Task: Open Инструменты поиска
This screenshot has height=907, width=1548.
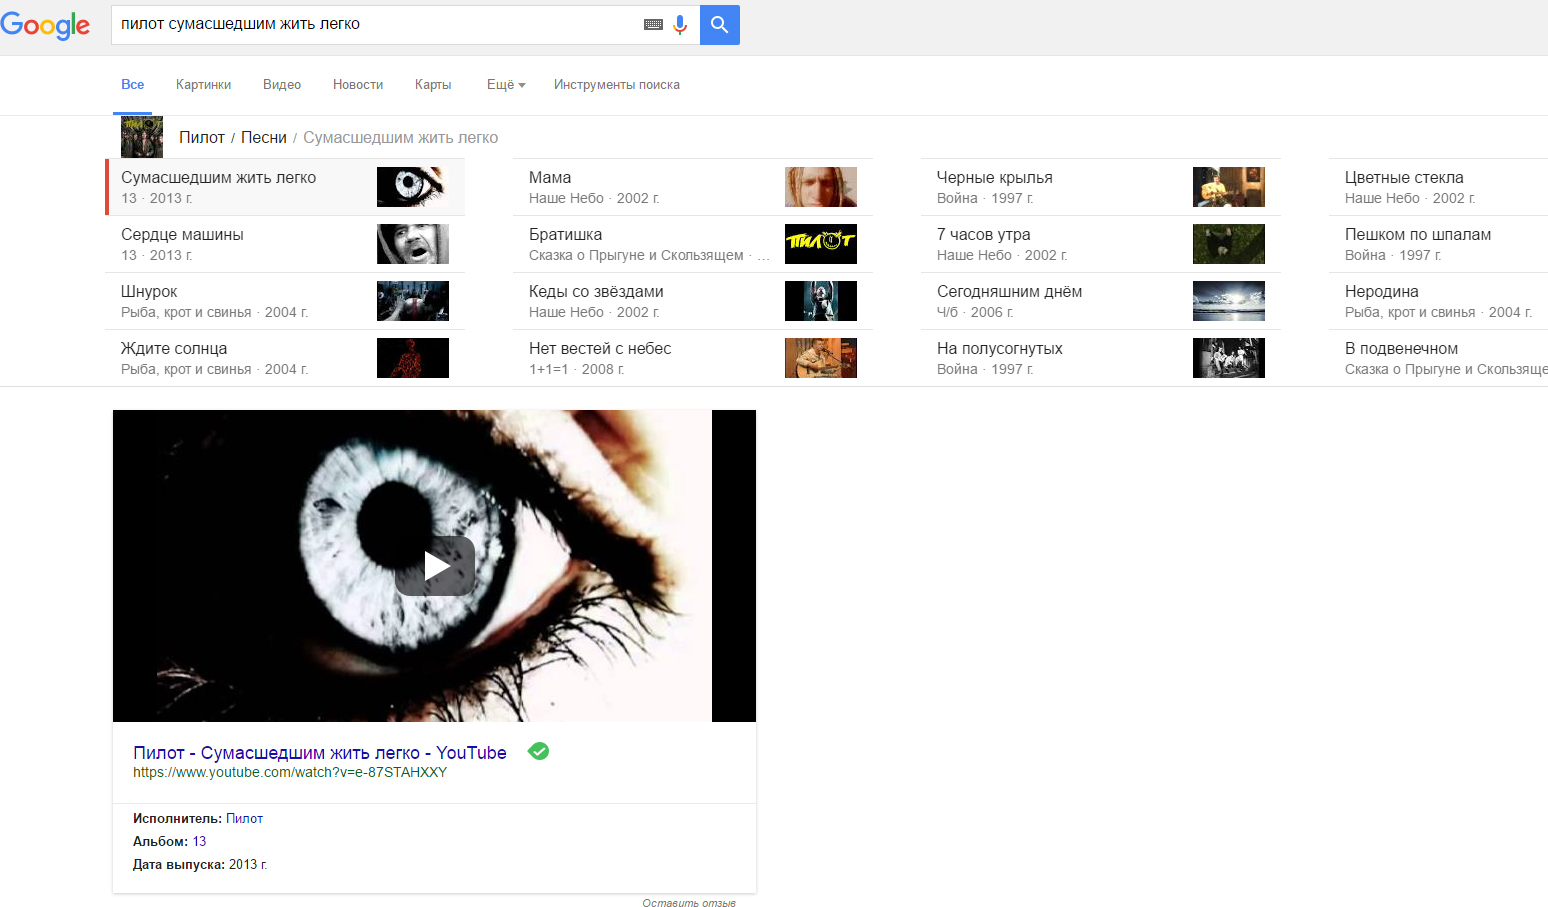Action: pyautogui.click(x=617, y=85)
